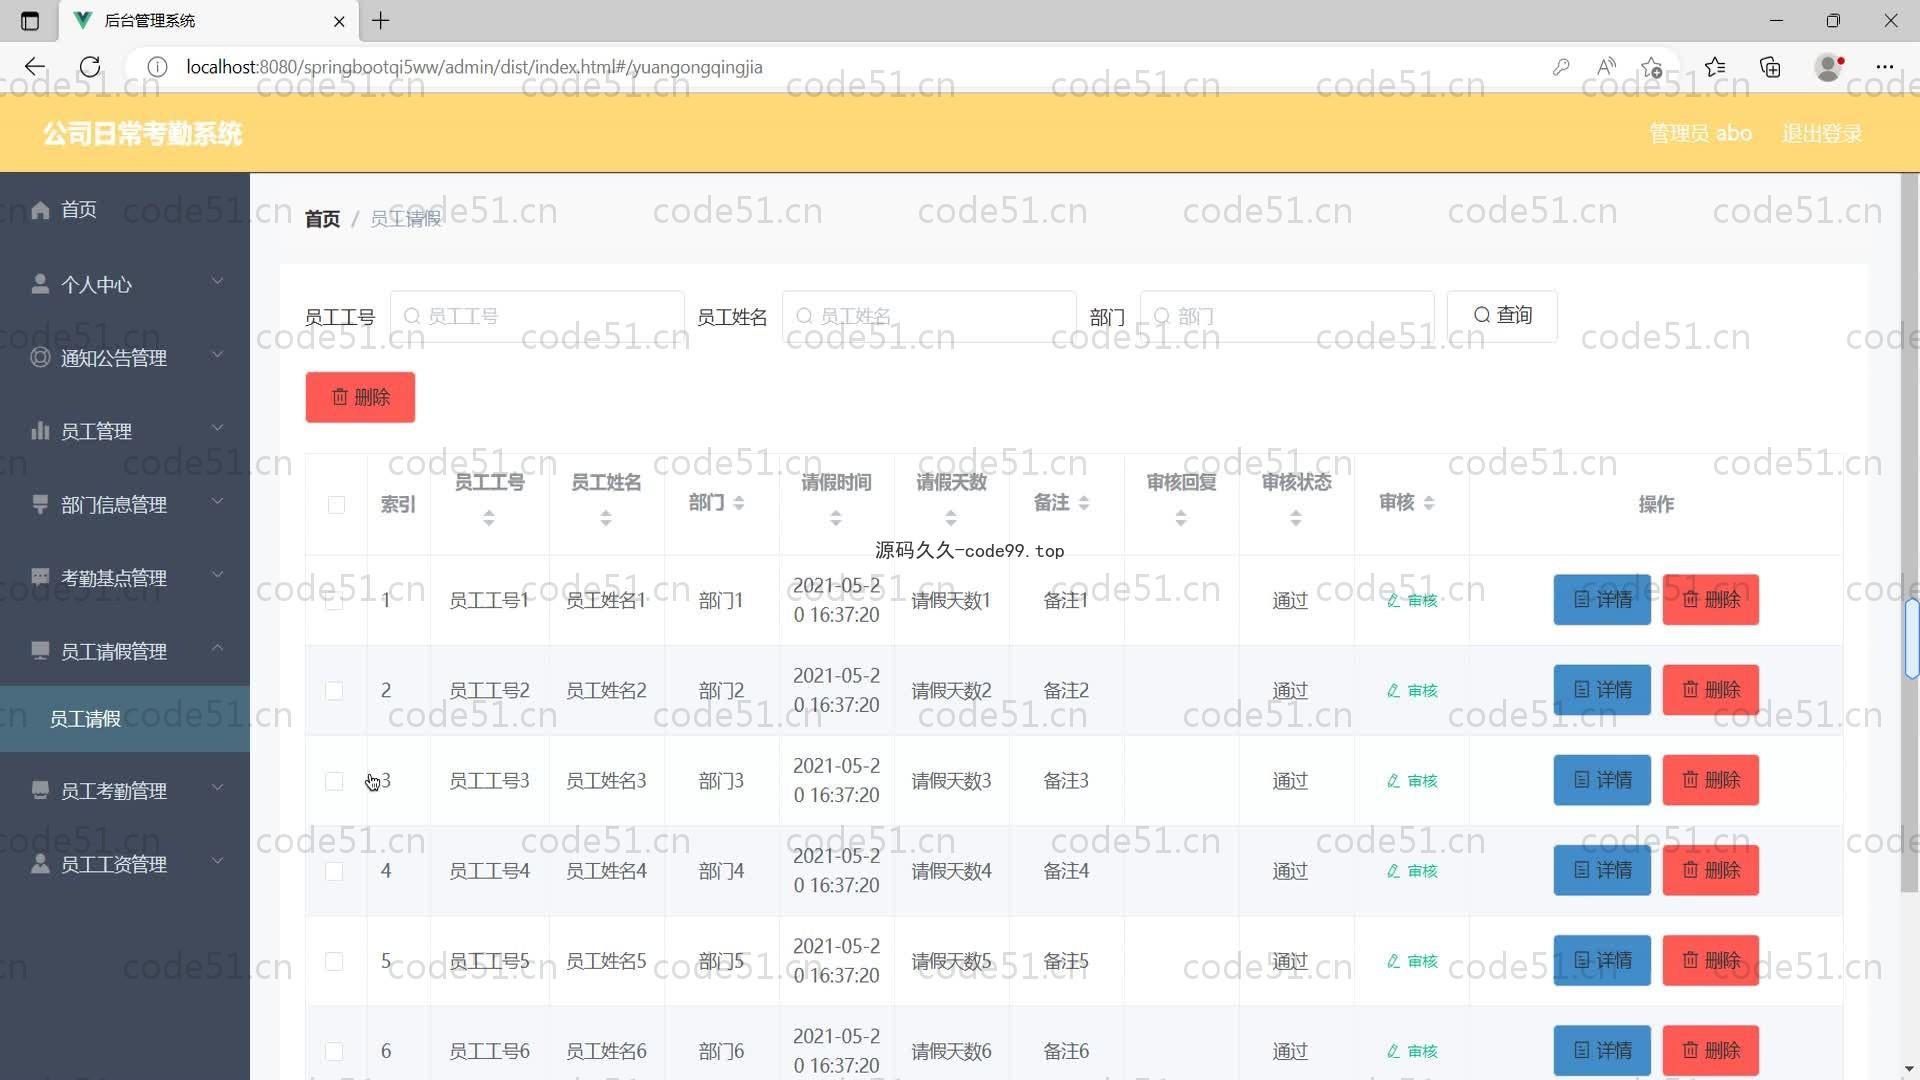Click the bar chart icon beside 员工管理
1920x1080 pixels.
(x=40, y=431)
